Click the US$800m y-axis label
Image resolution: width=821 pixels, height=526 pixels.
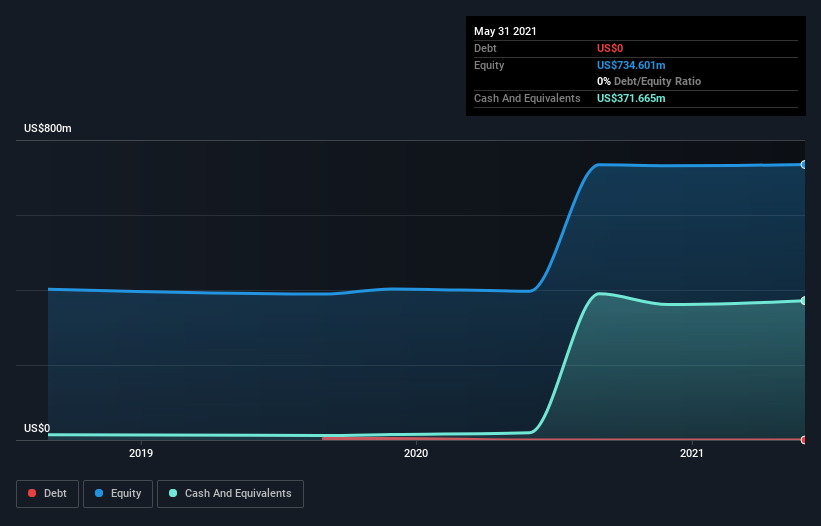(x=48, y=128)
